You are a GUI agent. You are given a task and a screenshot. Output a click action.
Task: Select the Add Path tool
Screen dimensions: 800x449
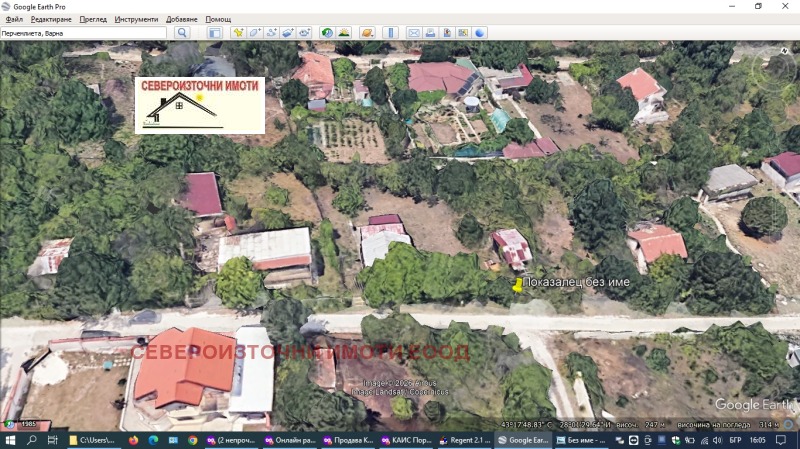point(271,33)
